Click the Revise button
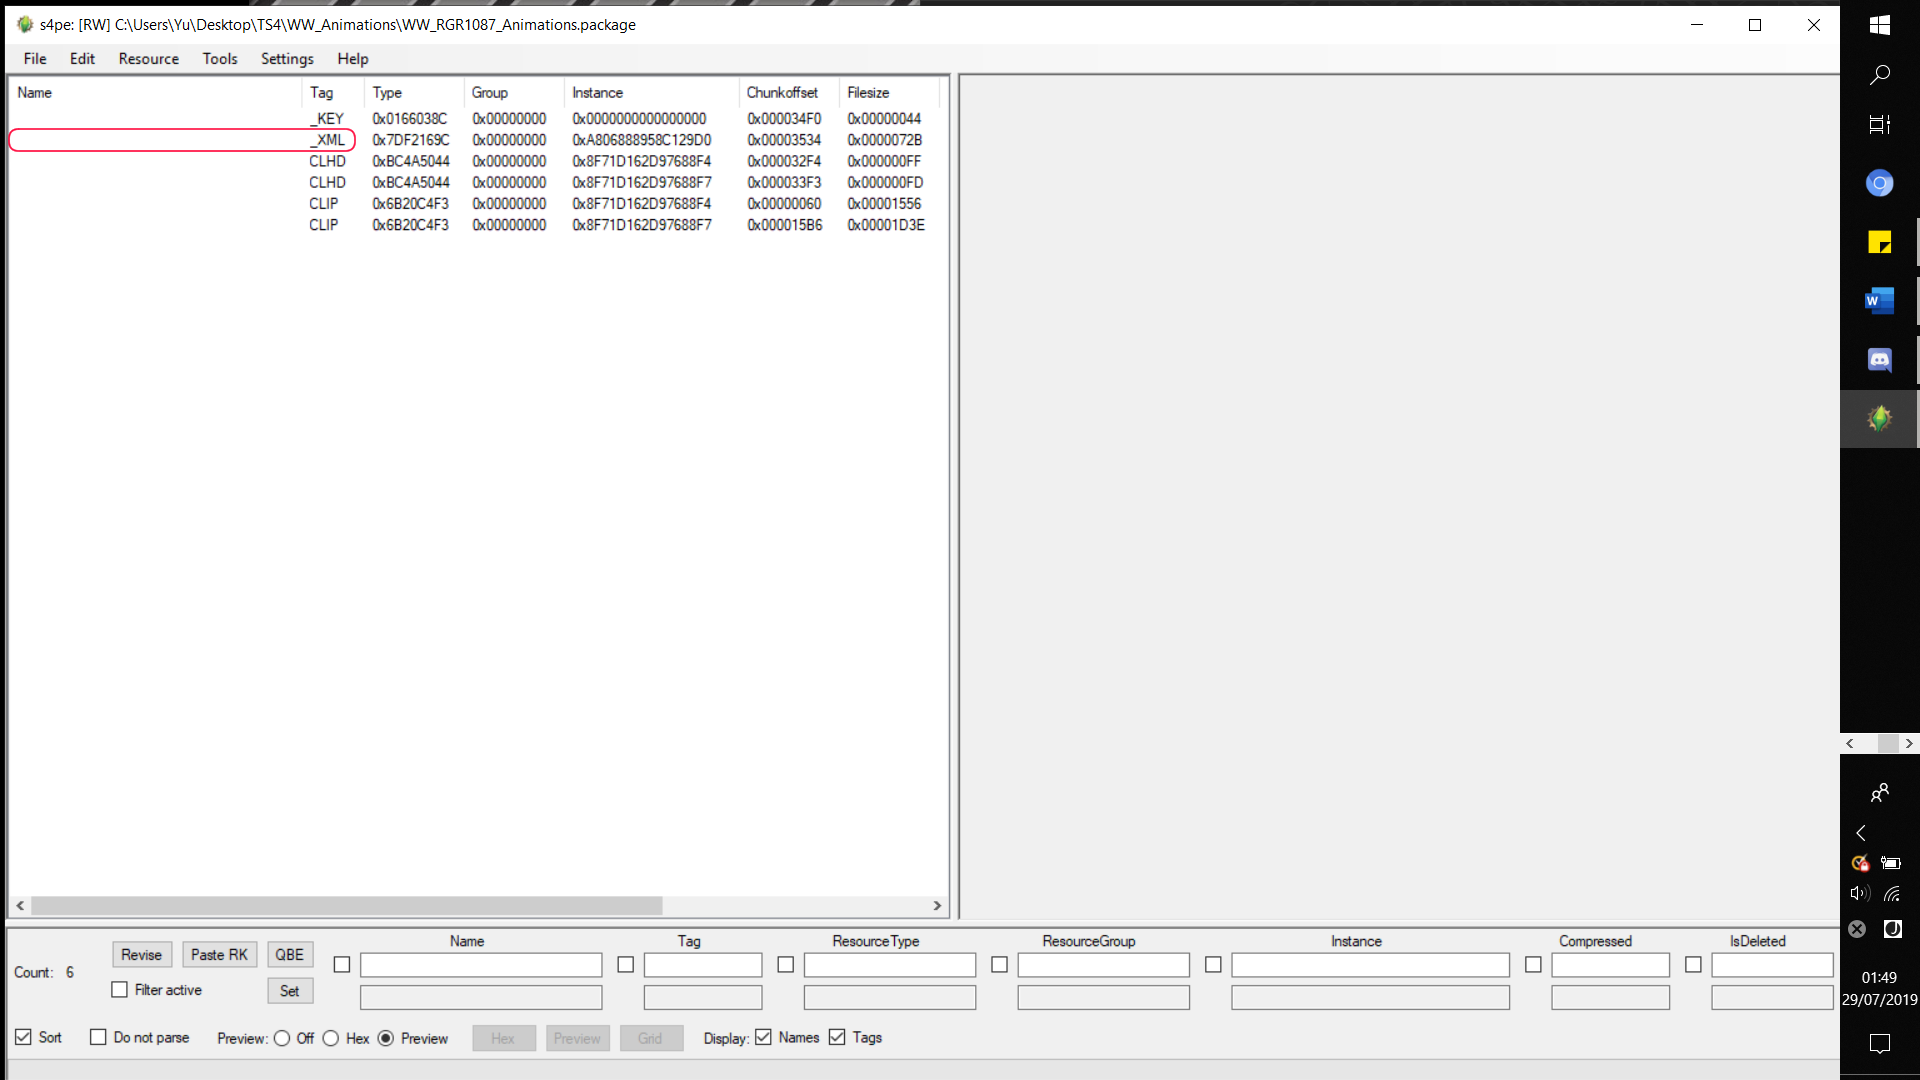 [x=142, y=955]
